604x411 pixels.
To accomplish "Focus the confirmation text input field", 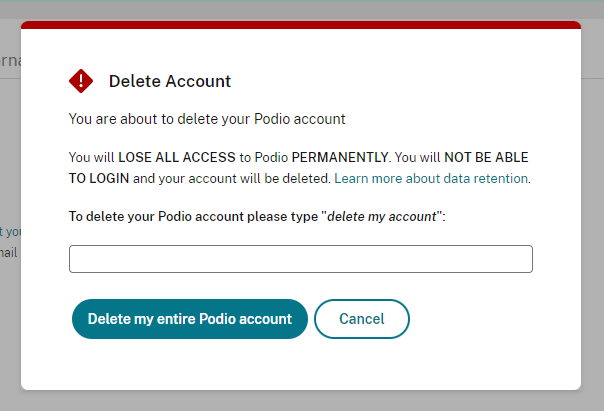I will point(301,259).
